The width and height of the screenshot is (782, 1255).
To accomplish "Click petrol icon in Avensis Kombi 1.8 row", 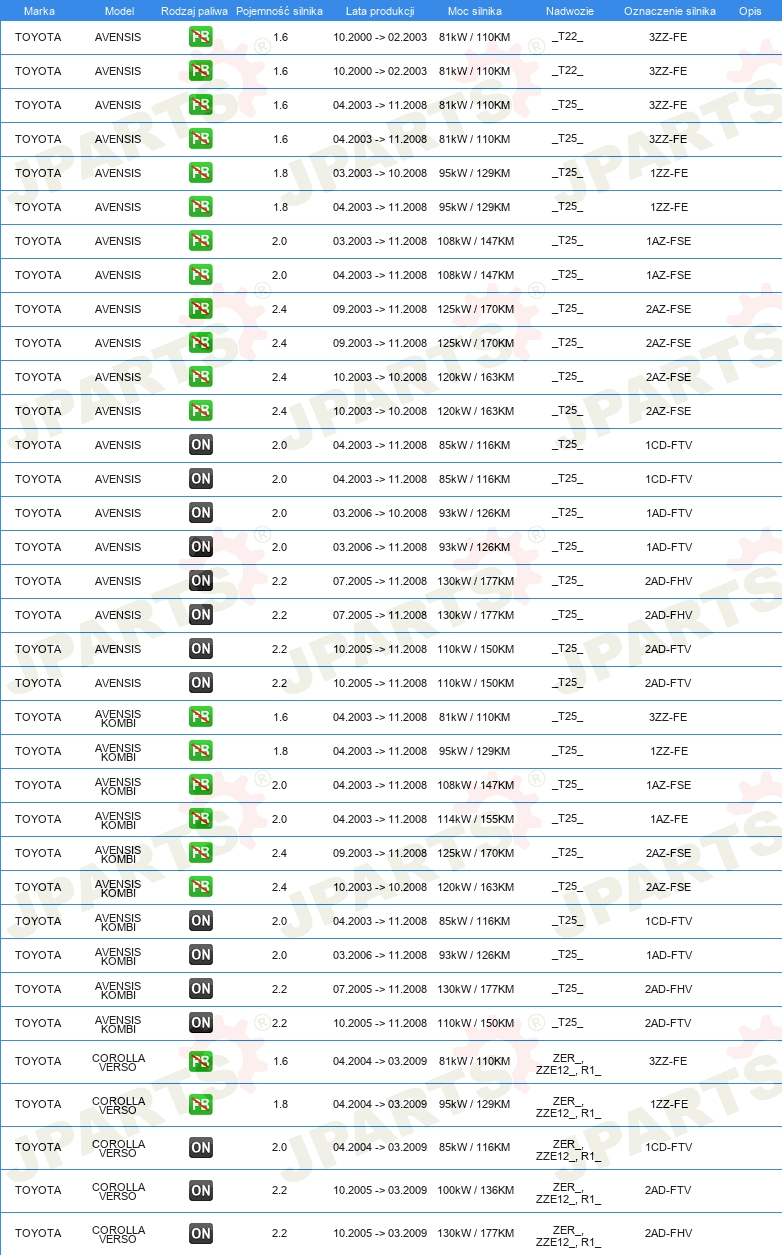I will (201, 751).
